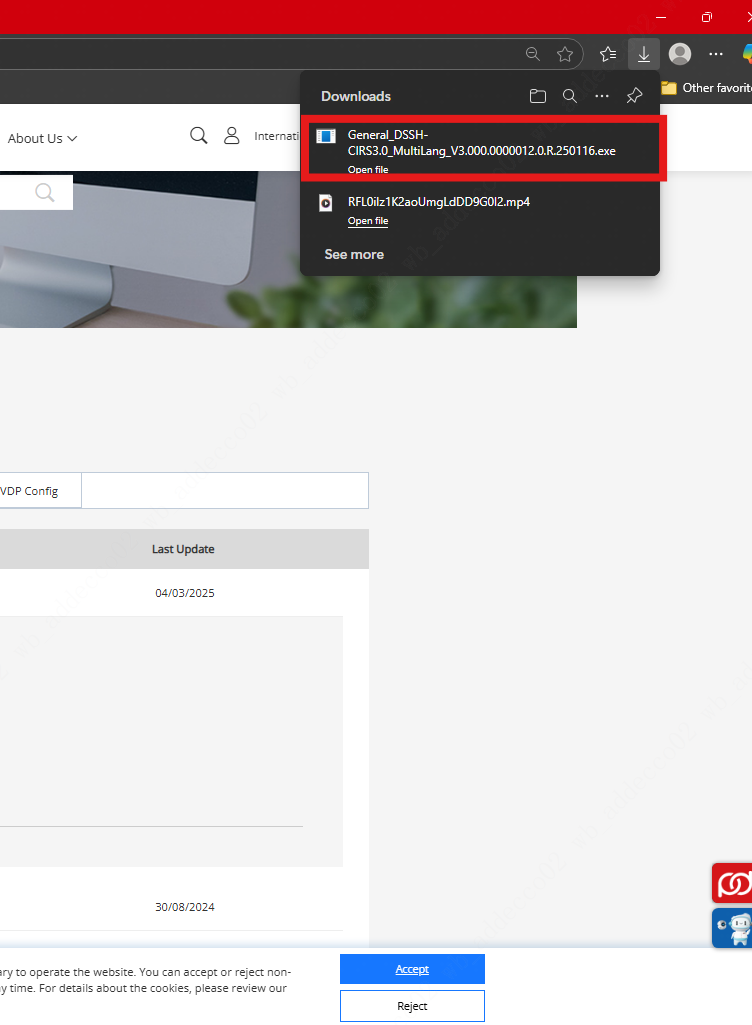Click the browser downloads toolbar button

coord(643,54)
